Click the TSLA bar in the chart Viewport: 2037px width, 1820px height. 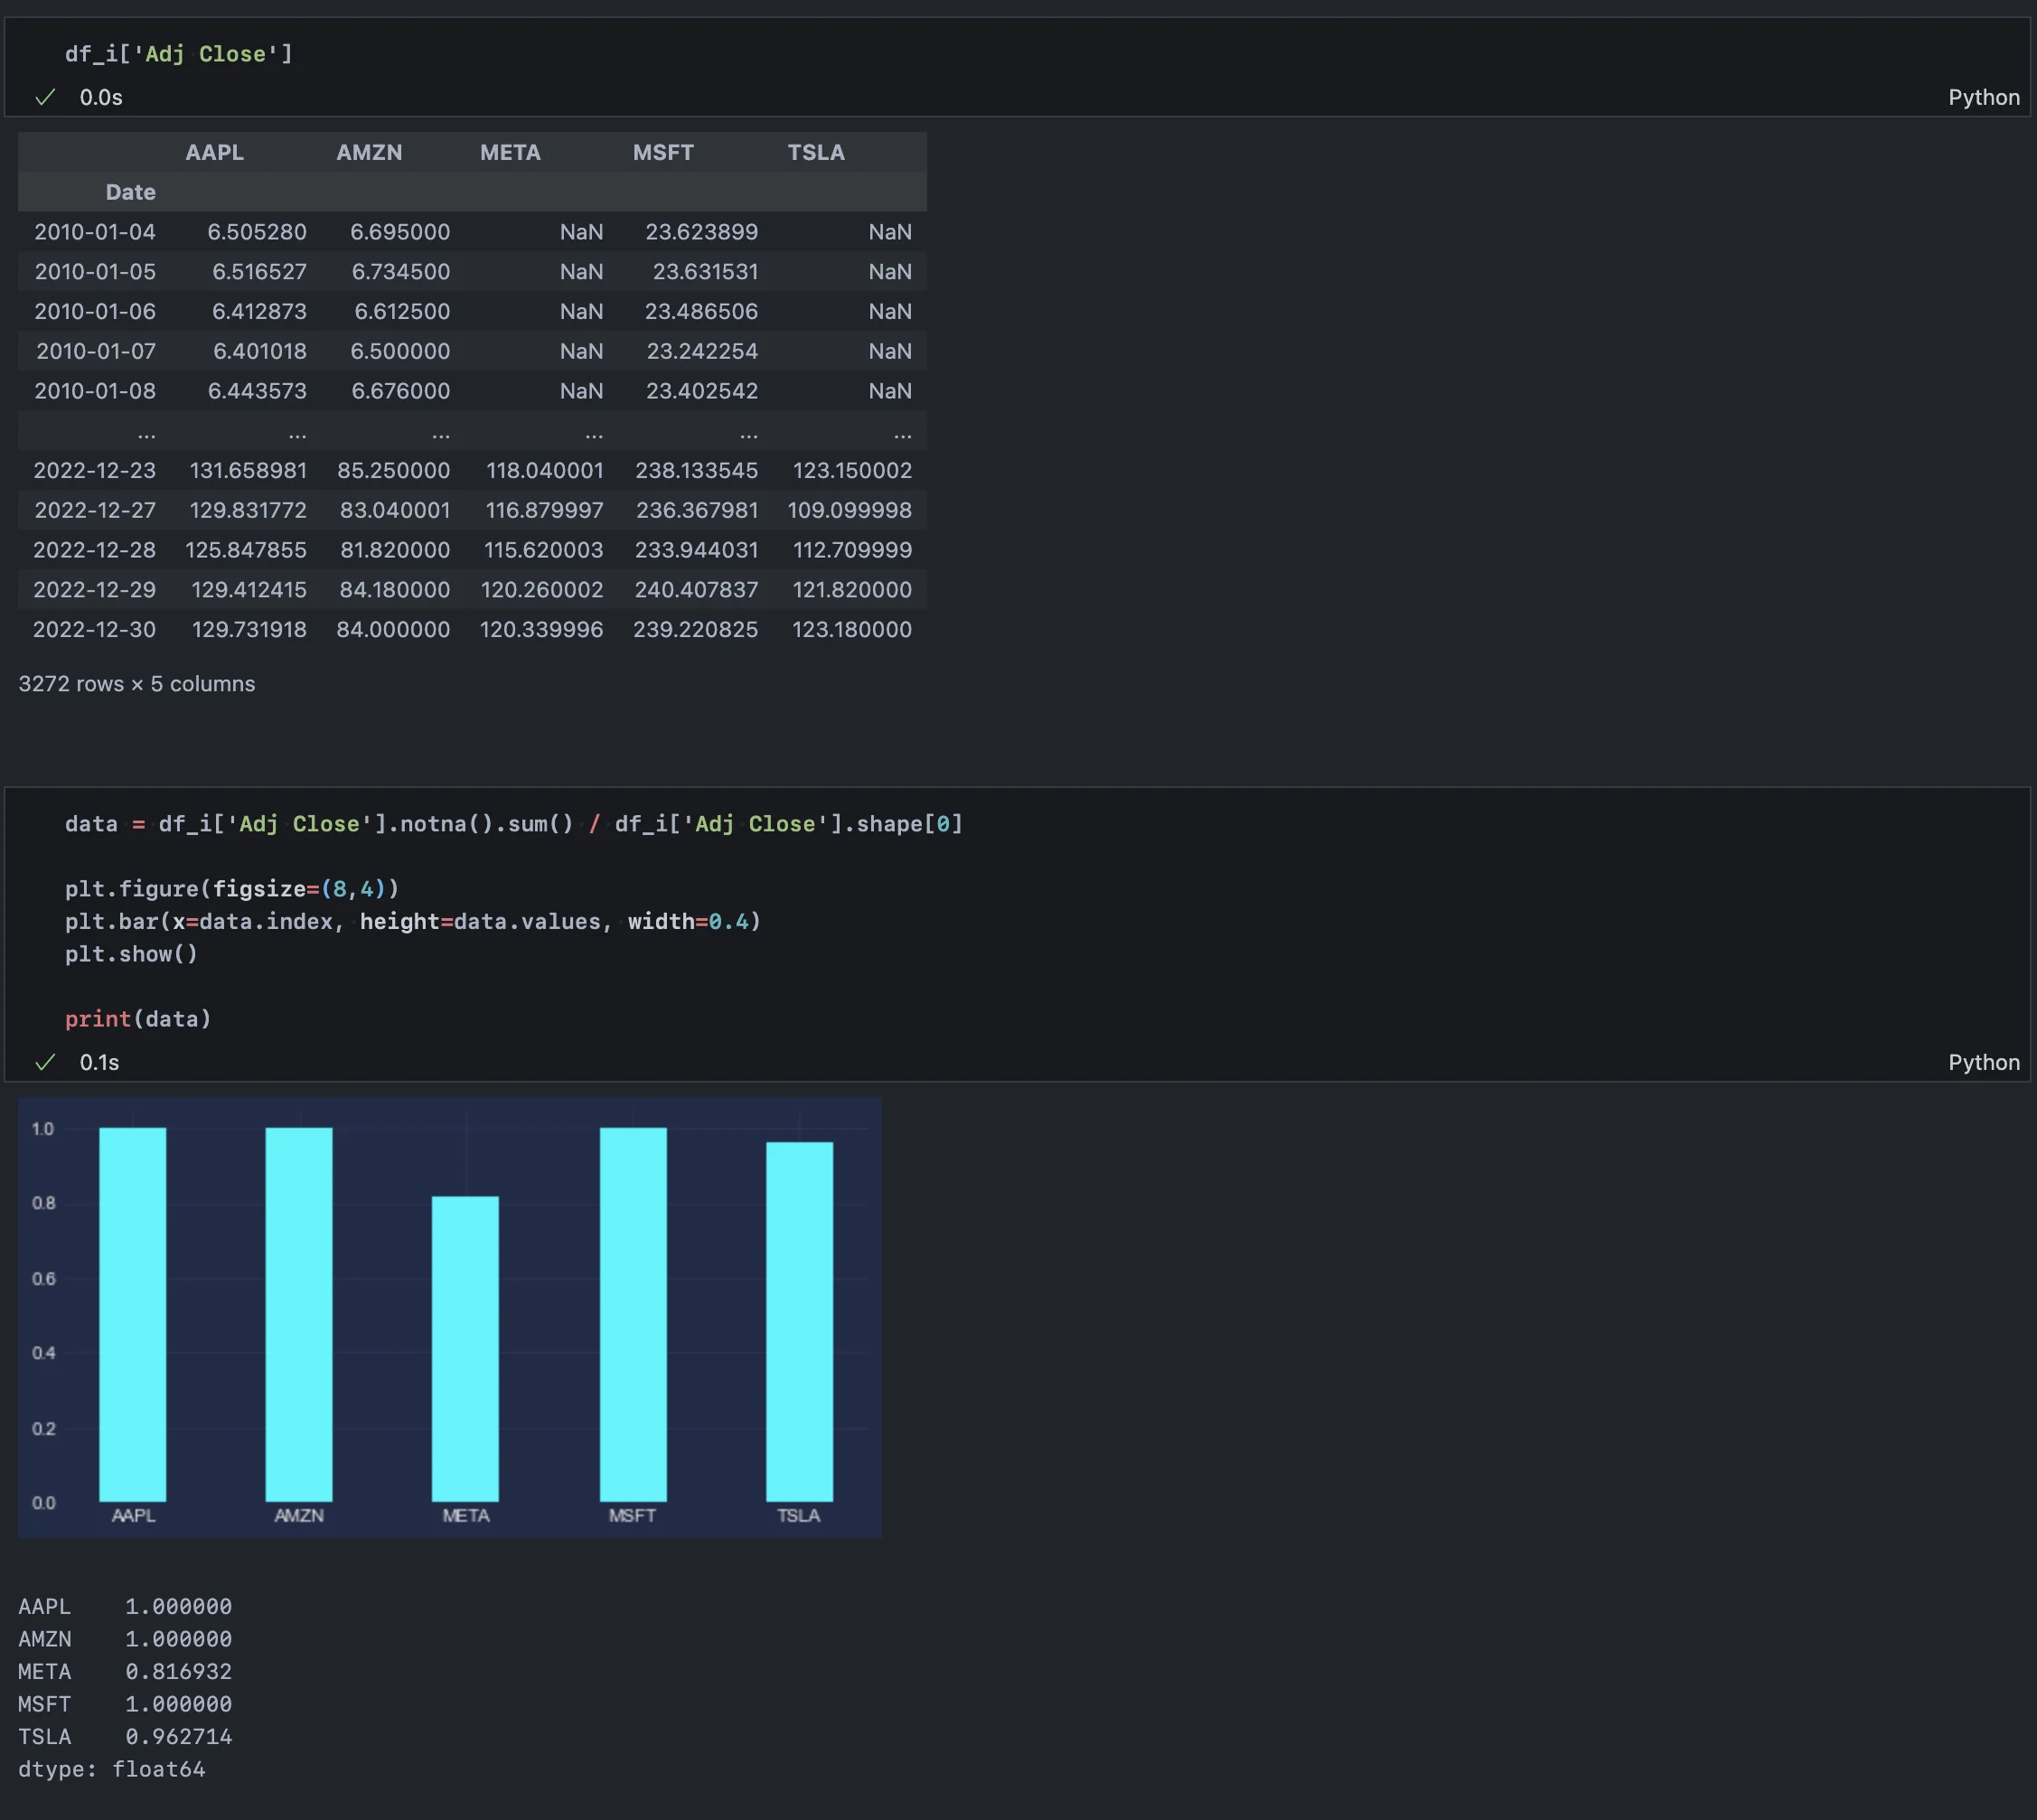(x=799, y=1320)
